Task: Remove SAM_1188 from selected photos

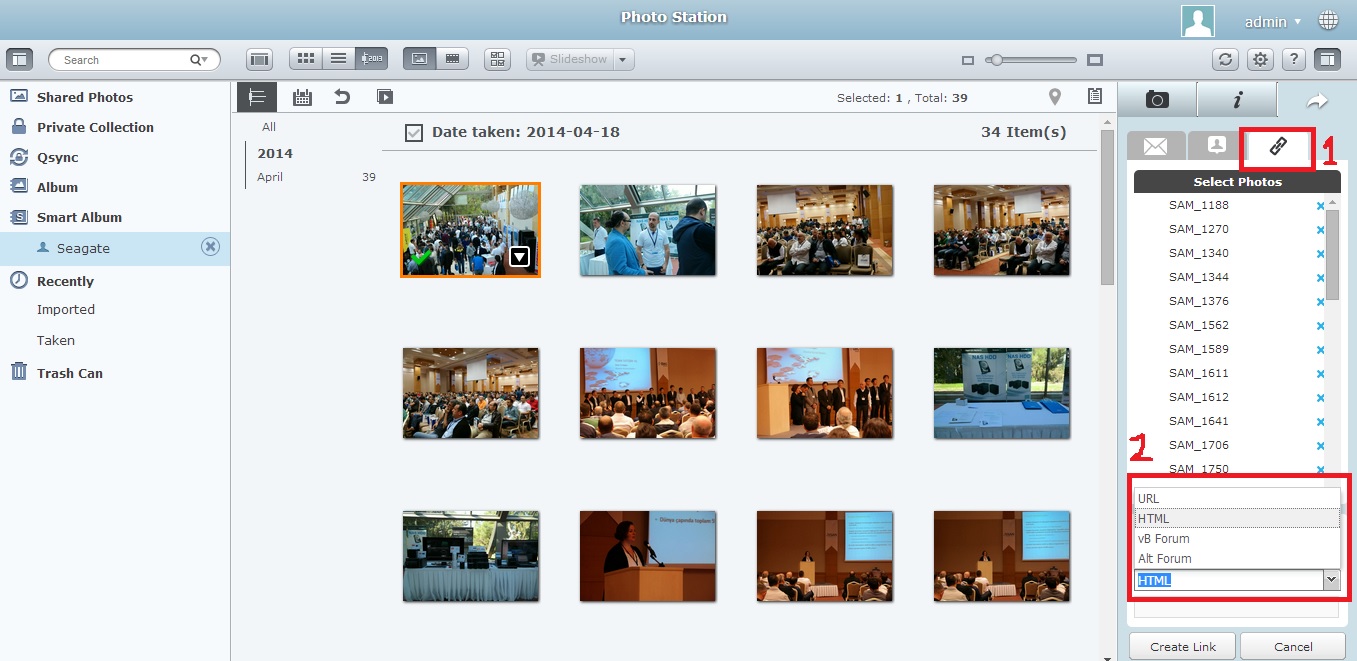Action: (x=1320, y=206)
